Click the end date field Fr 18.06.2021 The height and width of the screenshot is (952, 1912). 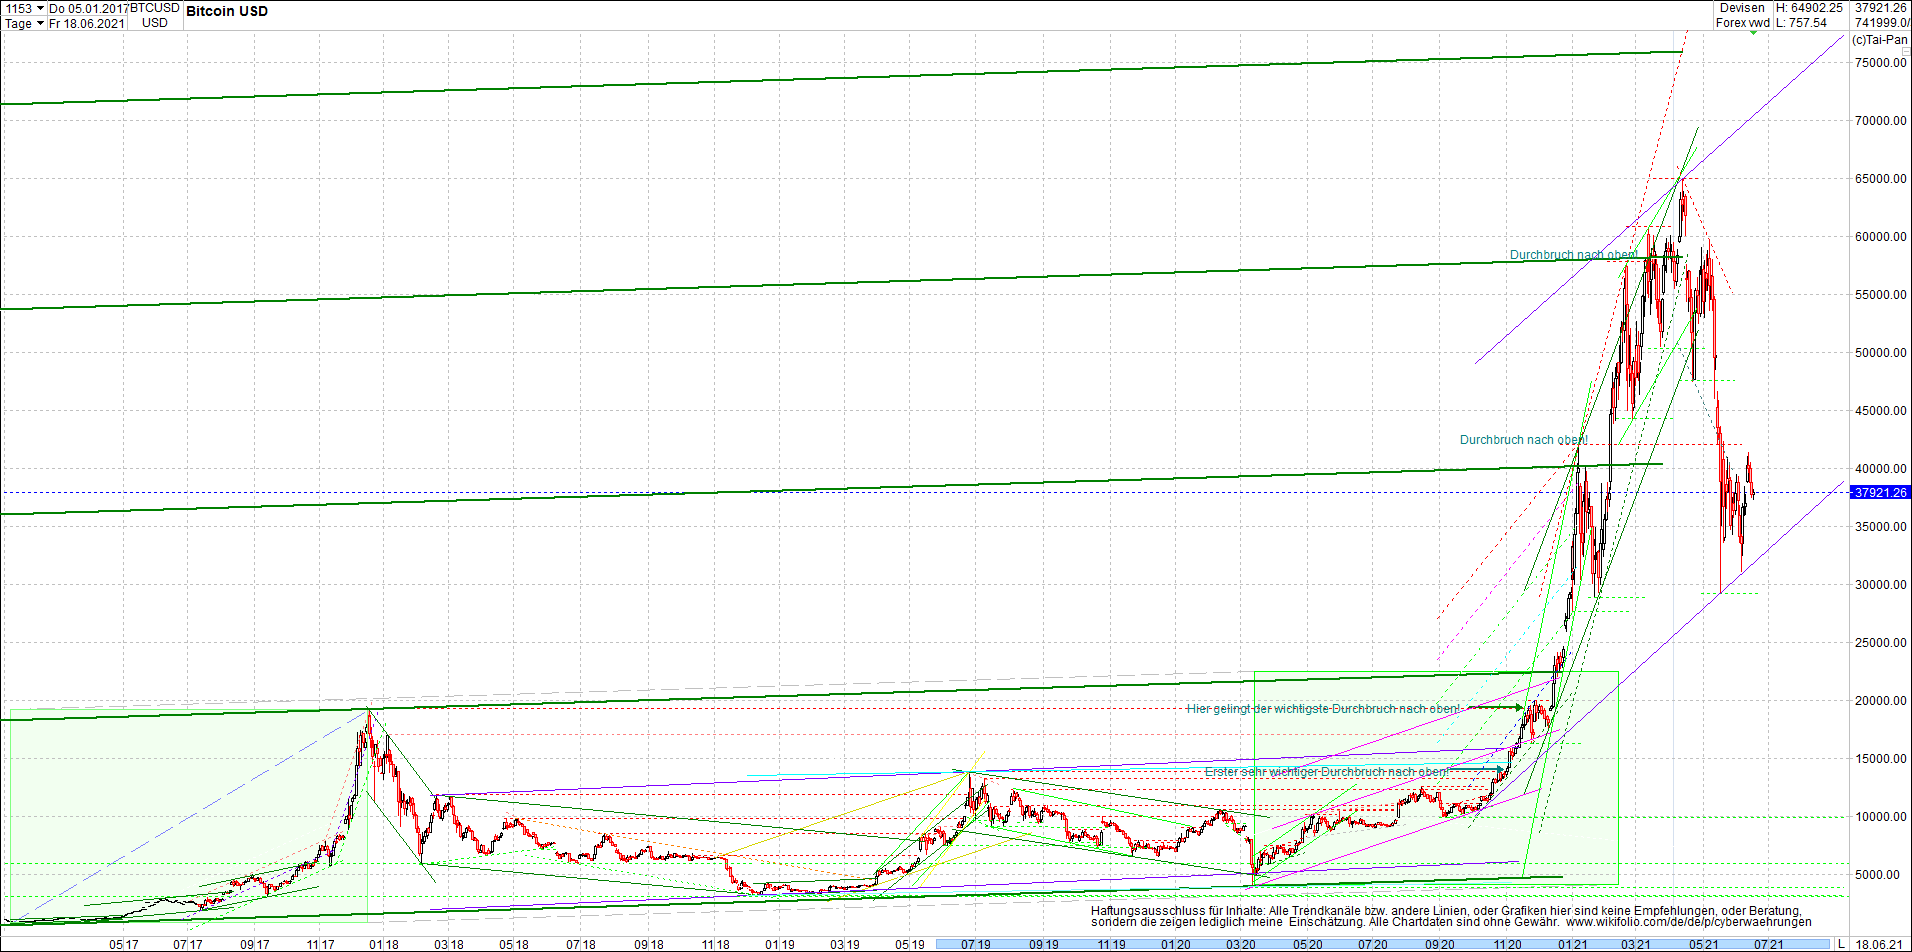86,24
